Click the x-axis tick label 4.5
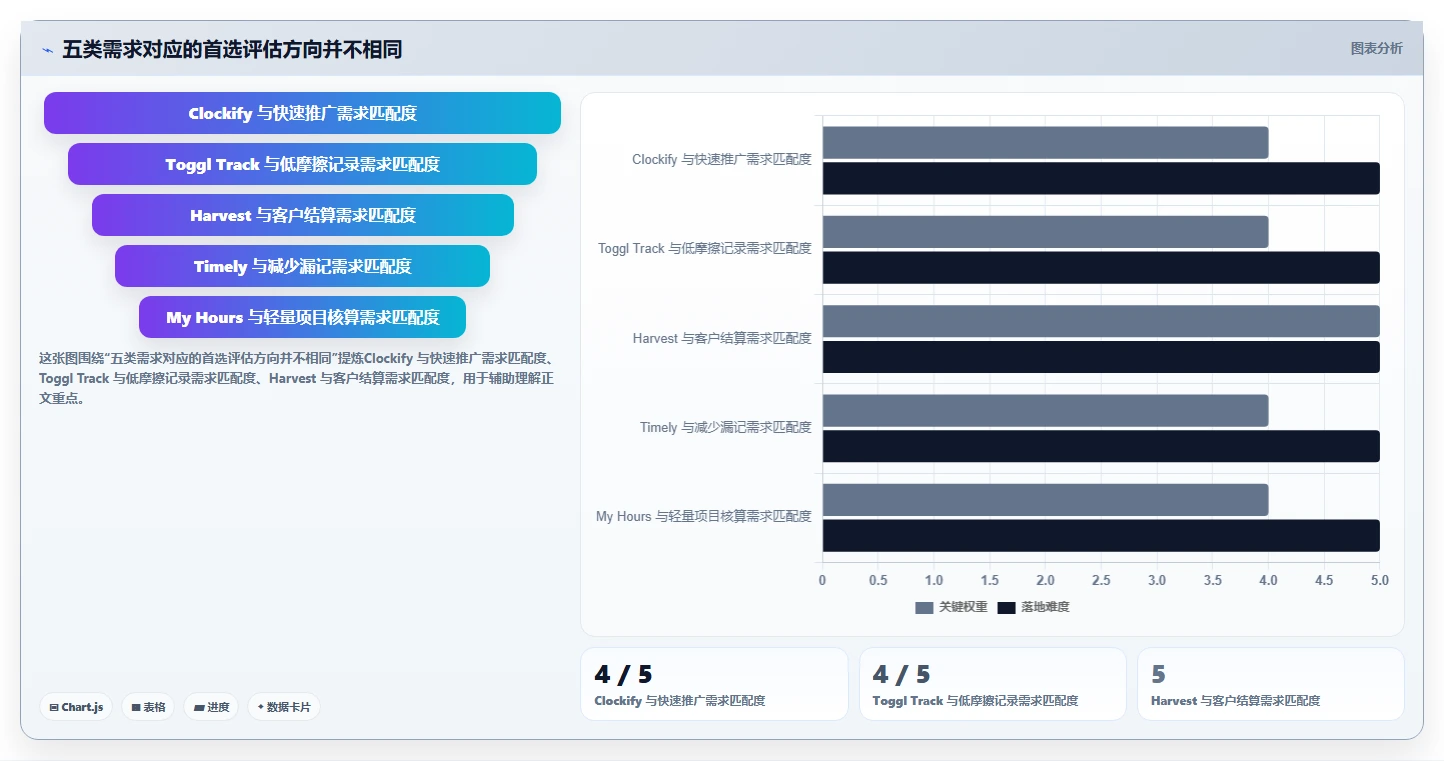This screenshot has height=761, width=1444. tap(1324, 580)
